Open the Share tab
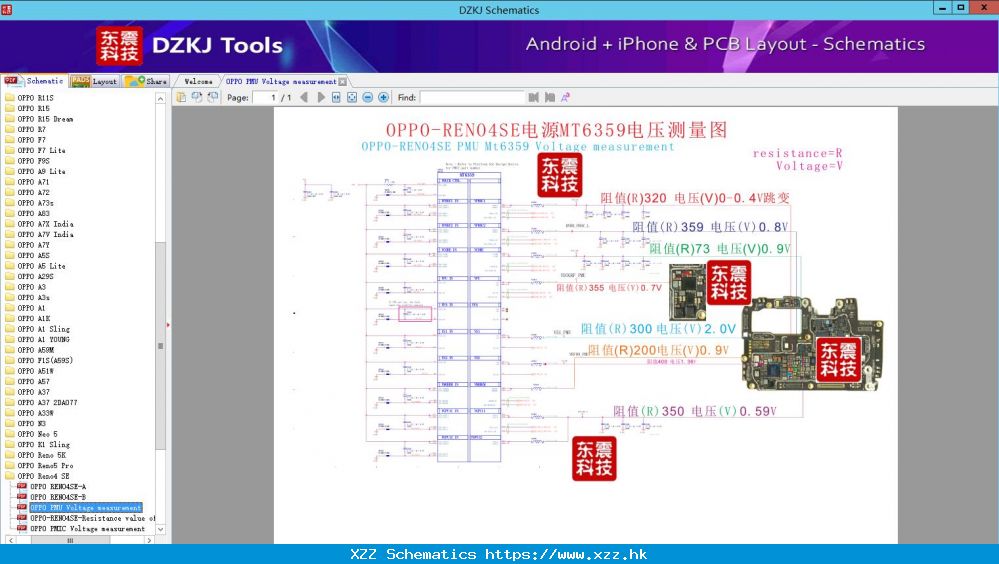The width and height of the screenshot is (999, 564). pos(146,81)
